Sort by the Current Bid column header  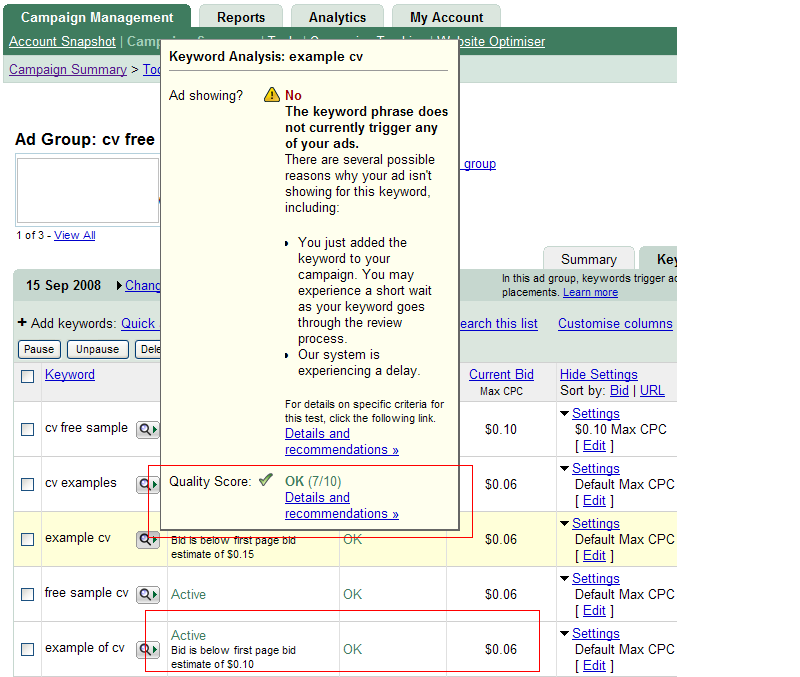(x=501, y=374)
